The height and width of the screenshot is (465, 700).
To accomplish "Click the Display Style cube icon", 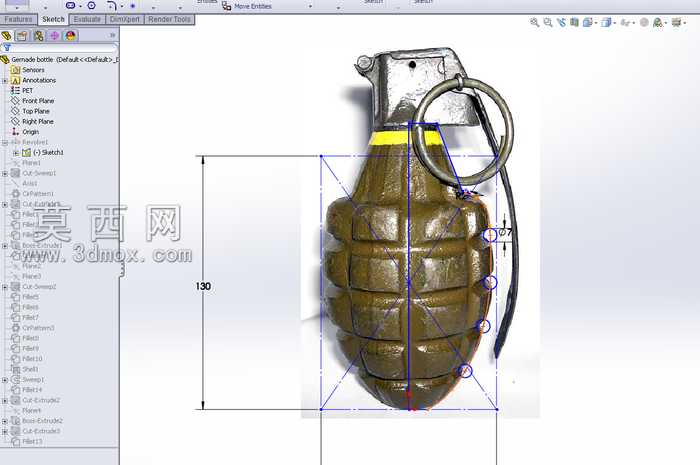I will coord(606,22).
